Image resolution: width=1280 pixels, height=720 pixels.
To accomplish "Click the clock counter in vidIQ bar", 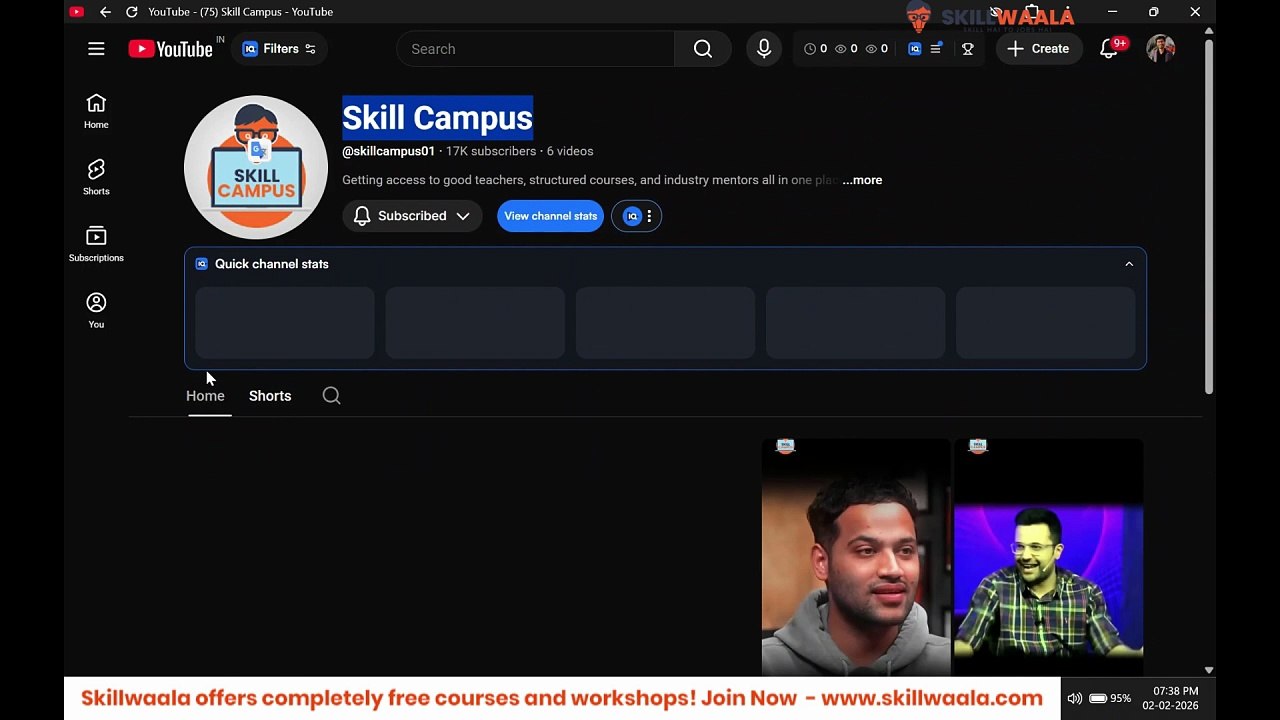I will [816, 49].
